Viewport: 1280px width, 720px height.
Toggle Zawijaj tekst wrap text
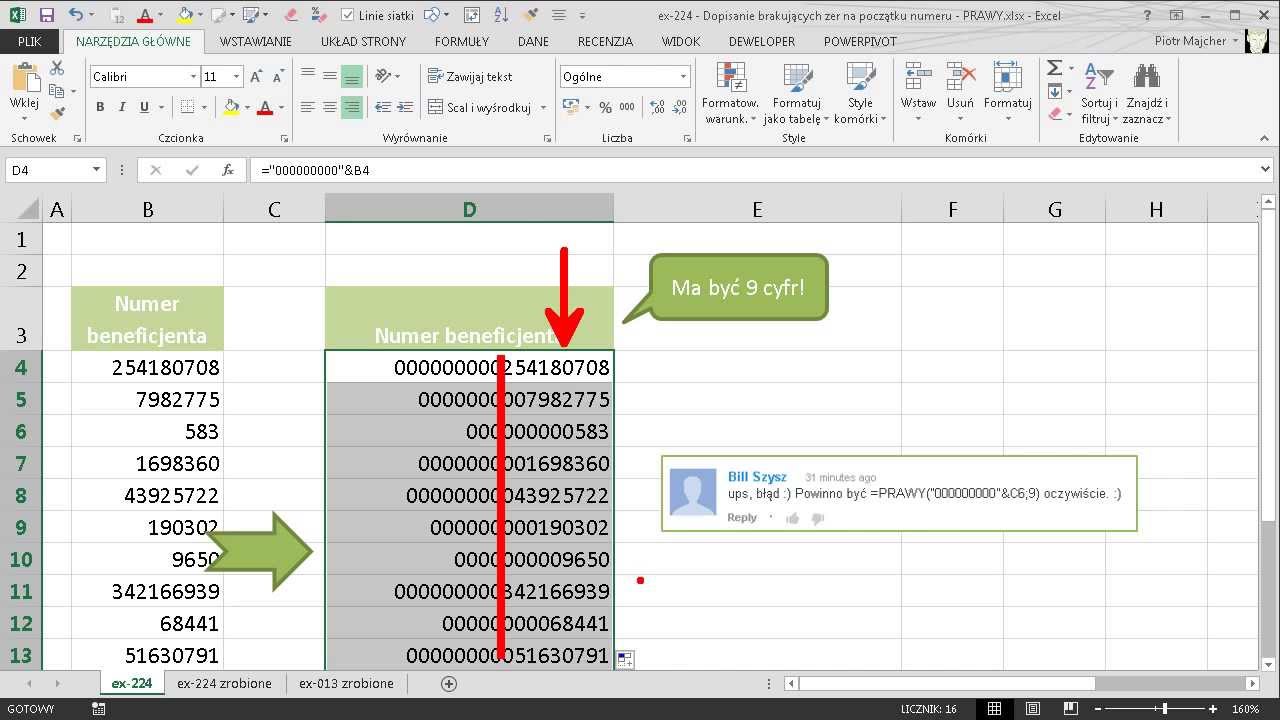[470, 77]
